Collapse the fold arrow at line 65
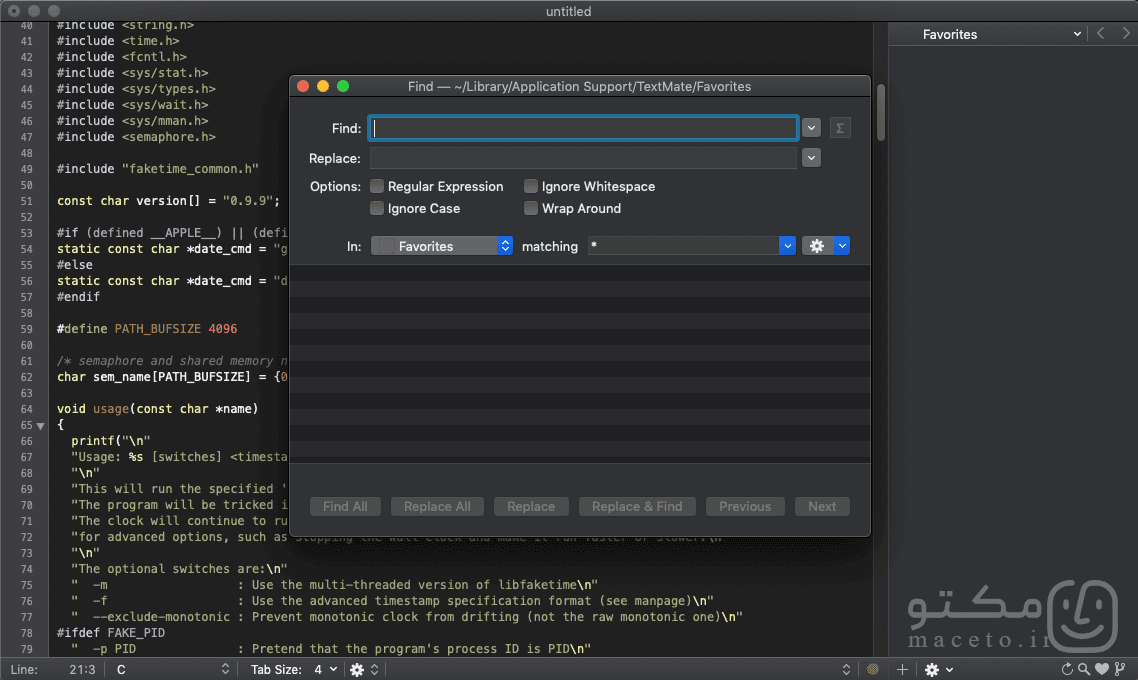This screenshot has width=1138, height=680. point(41,426)
